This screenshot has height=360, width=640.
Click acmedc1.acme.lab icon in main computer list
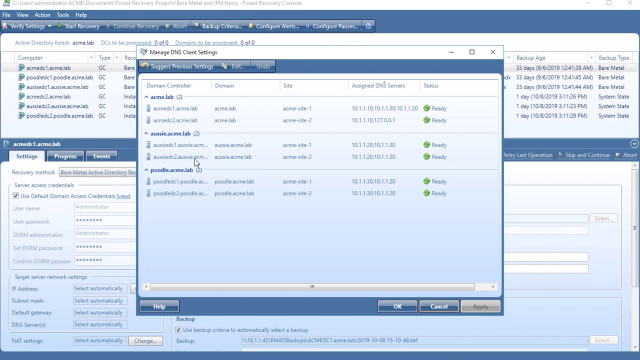[21, 68]
